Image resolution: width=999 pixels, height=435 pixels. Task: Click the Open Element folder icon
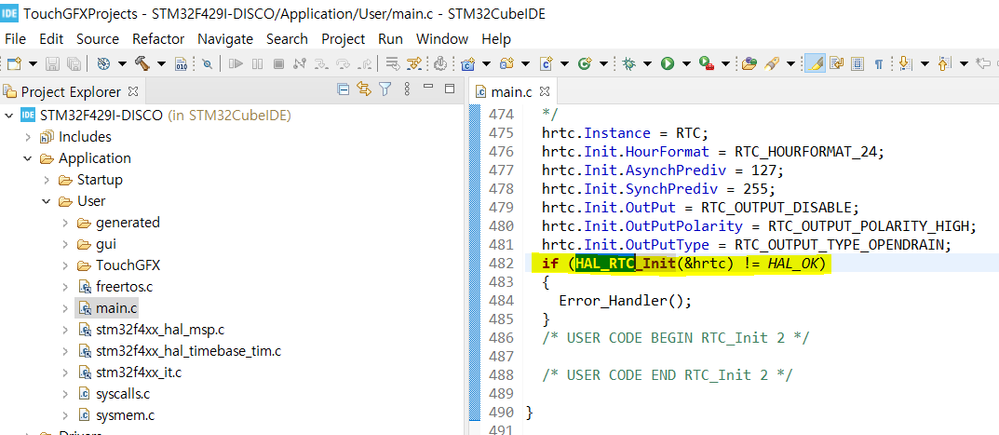[x=749, y=64]
